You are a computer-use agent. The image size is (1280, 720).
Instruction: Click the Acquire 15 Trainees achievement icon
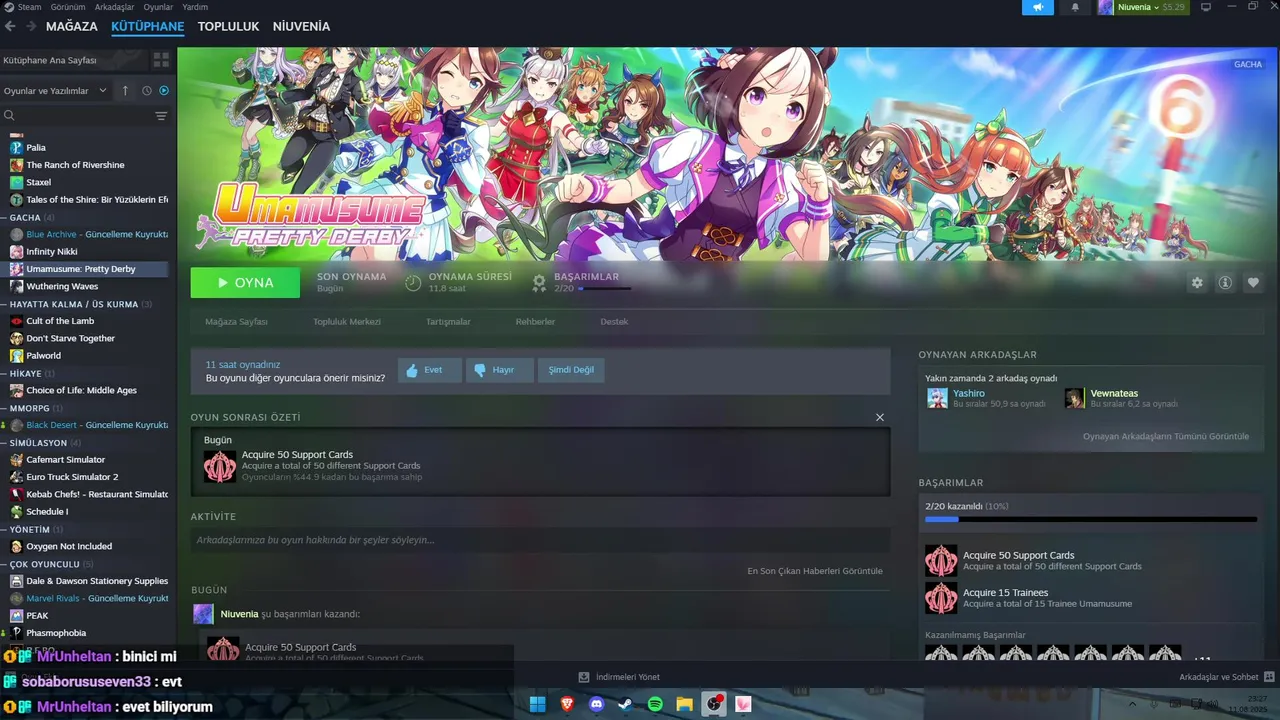(x=941, y=598)
